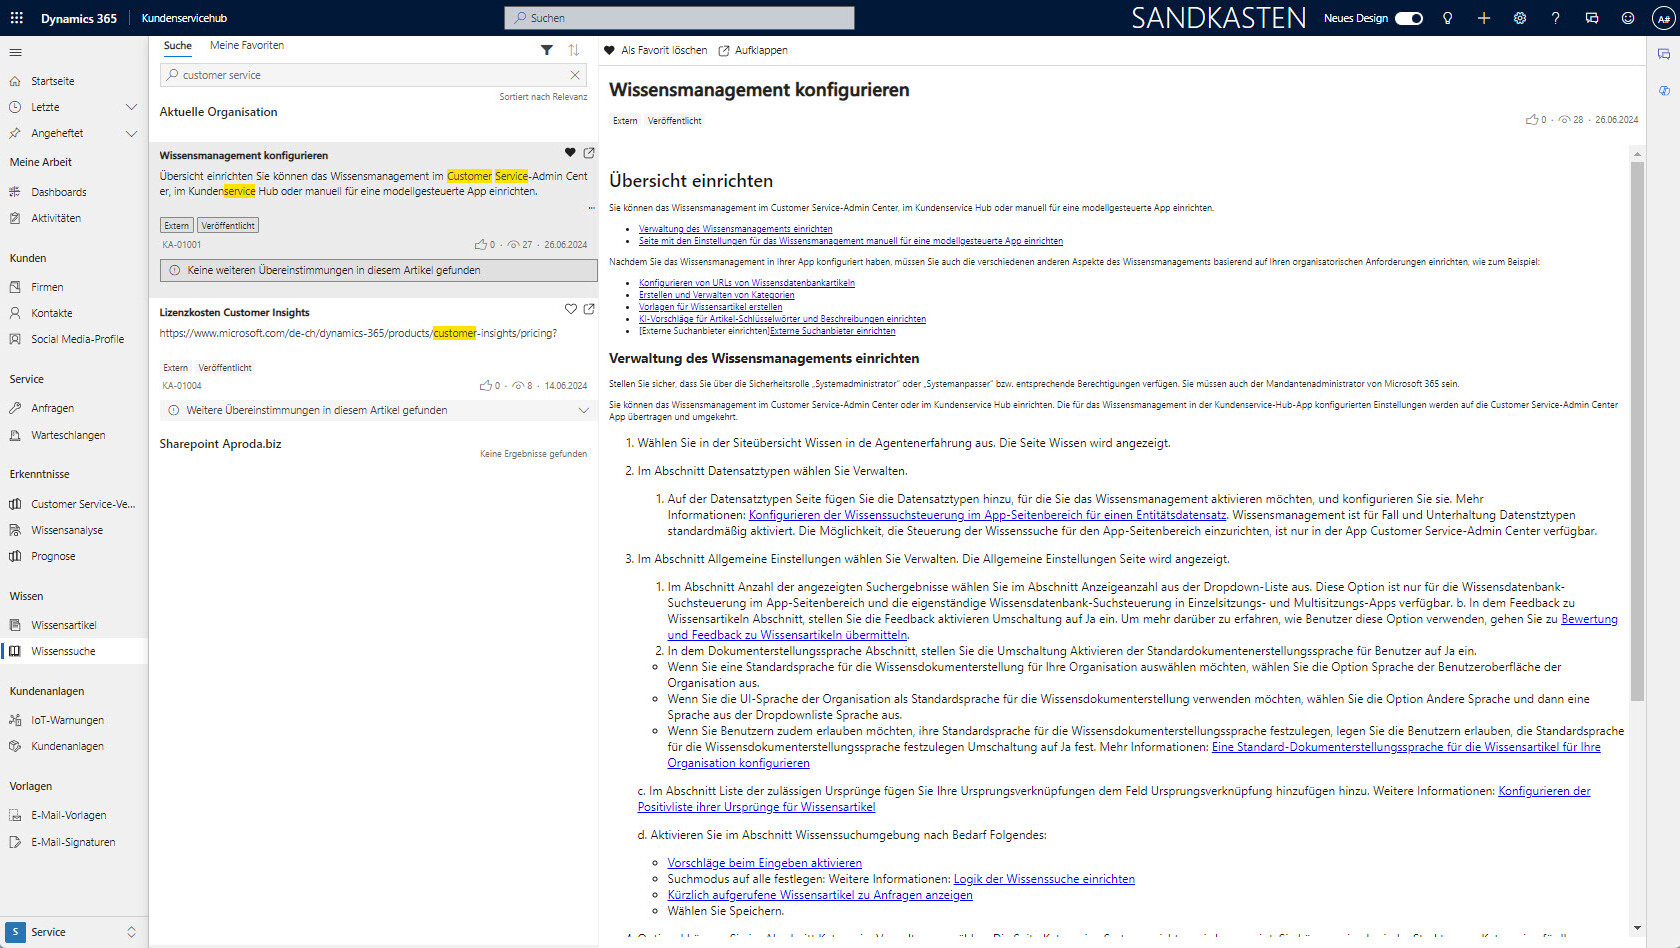
Task: Toggle the 'Neues Design' switch off
Action: (x=1409, y=17)
